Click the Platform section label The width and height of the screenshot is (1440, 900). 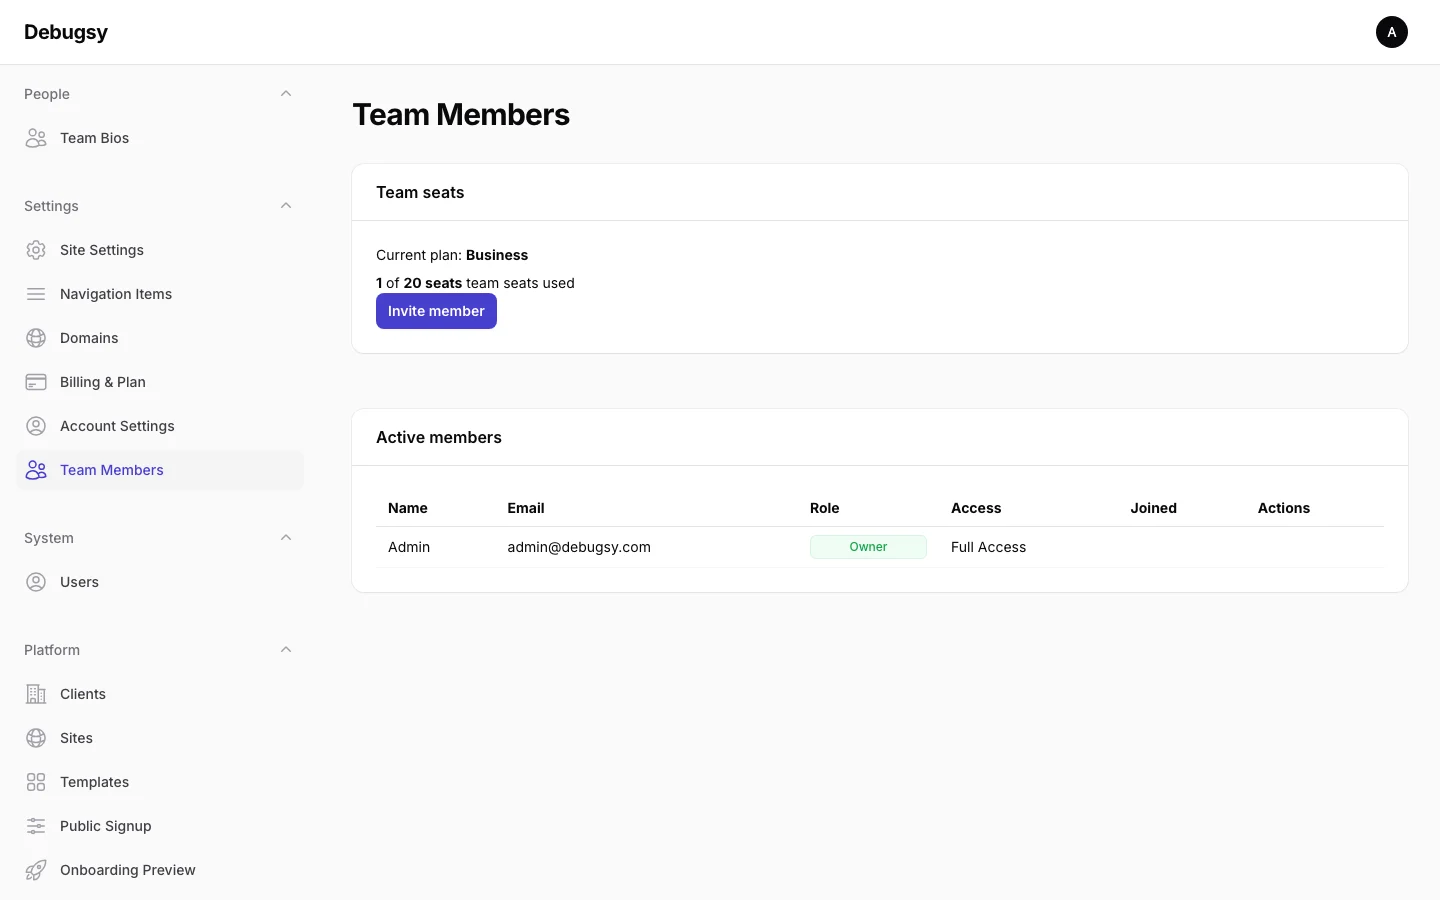52,650
